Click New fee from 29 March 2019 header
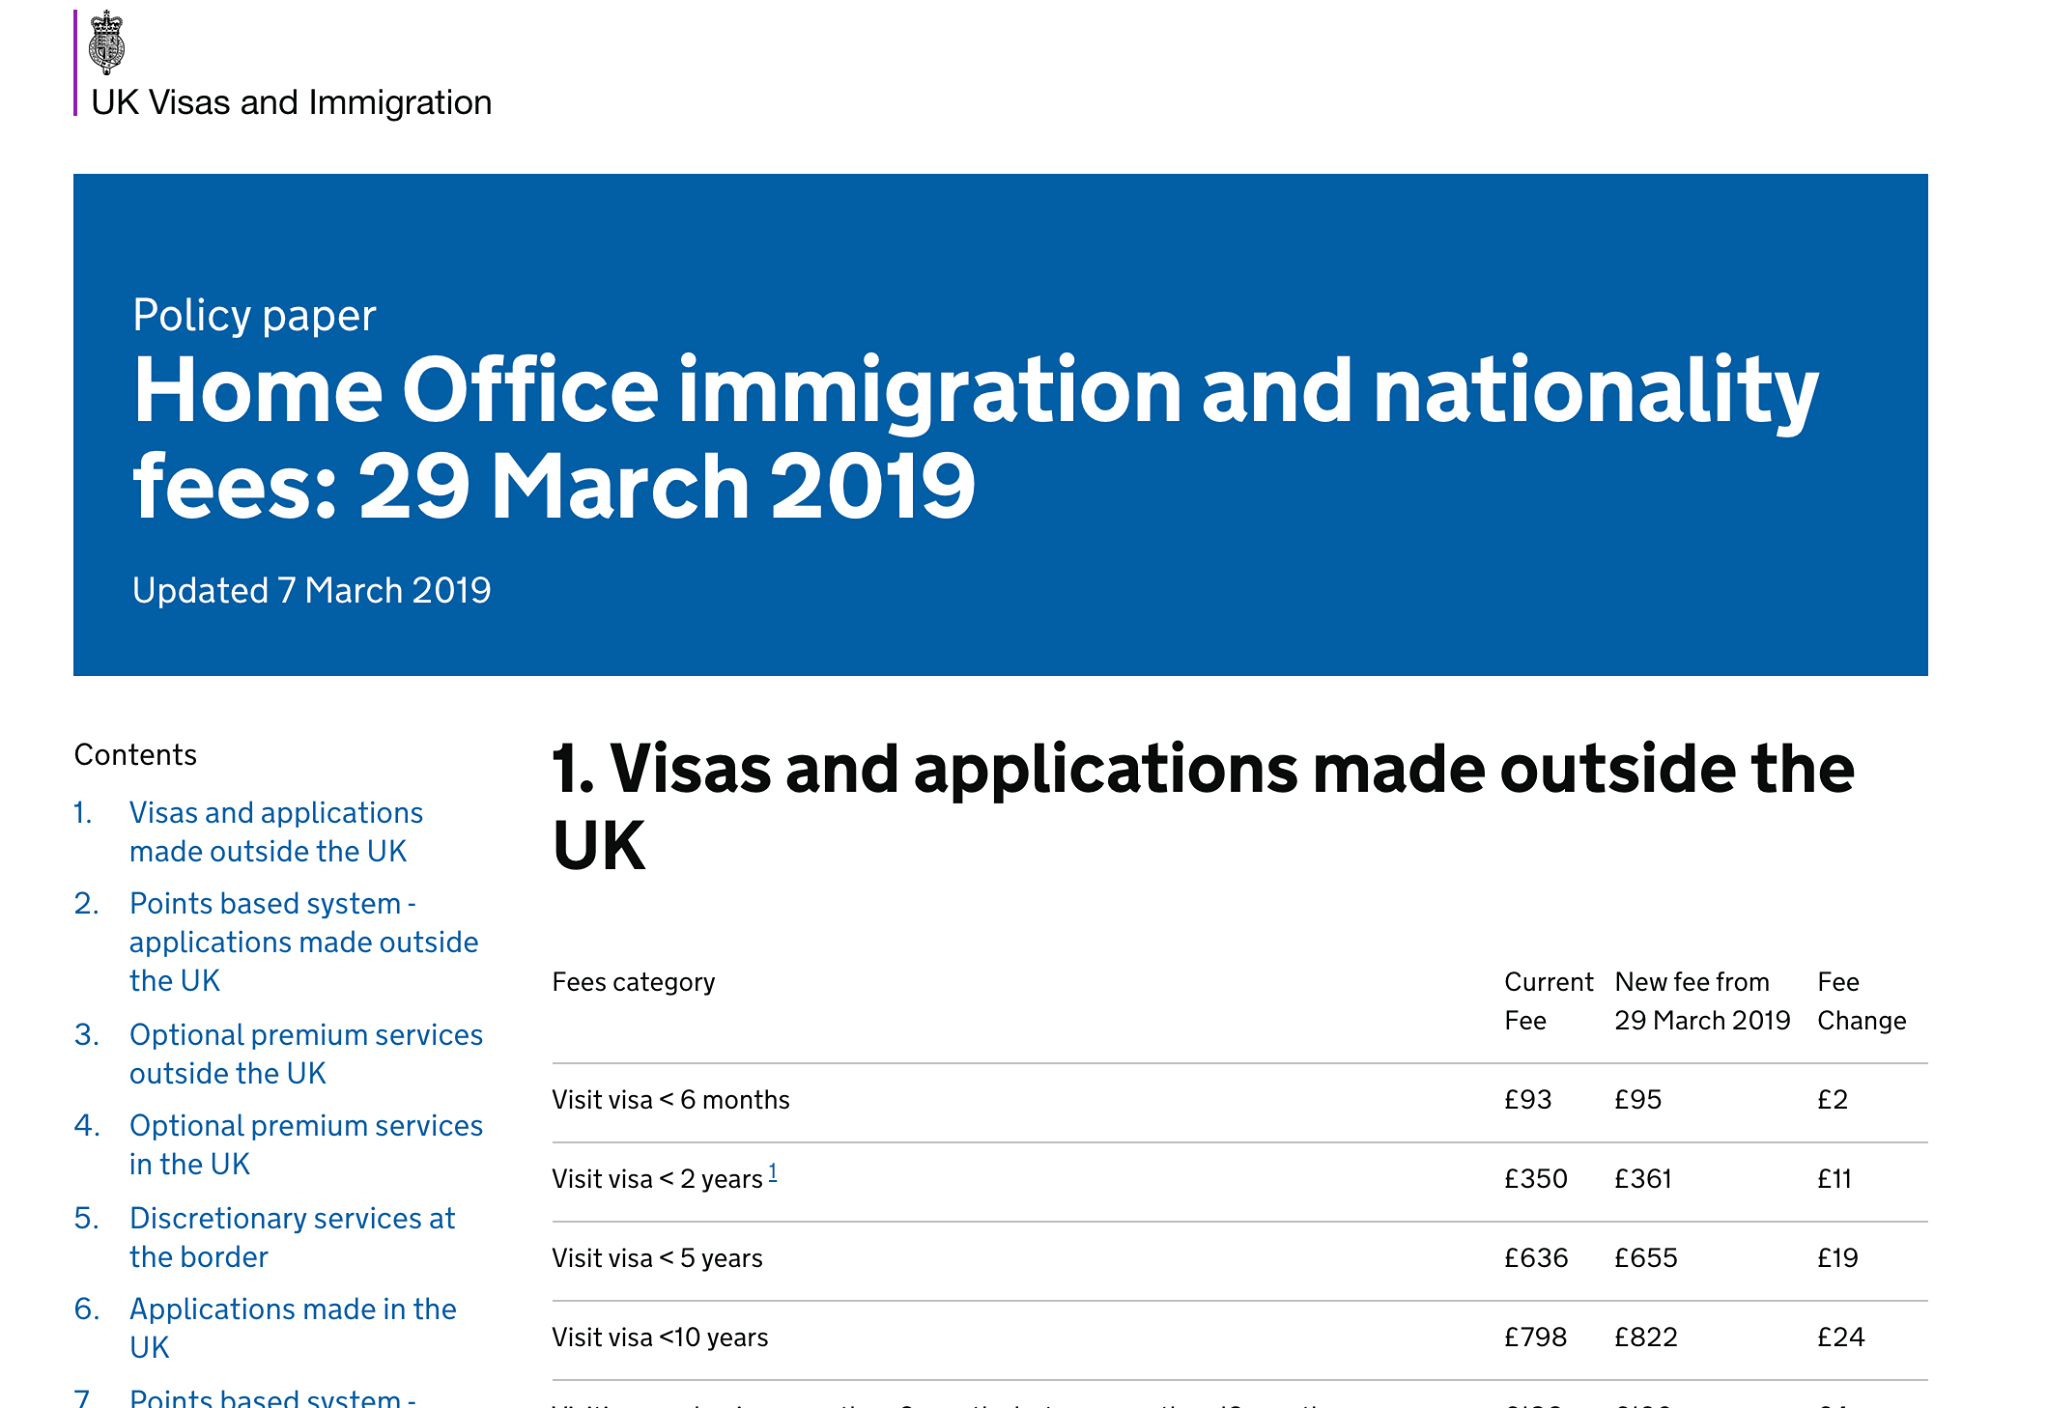Image resolution: width=2048 pixels, height=1408 pixels. click(x=1702, y=1001)
